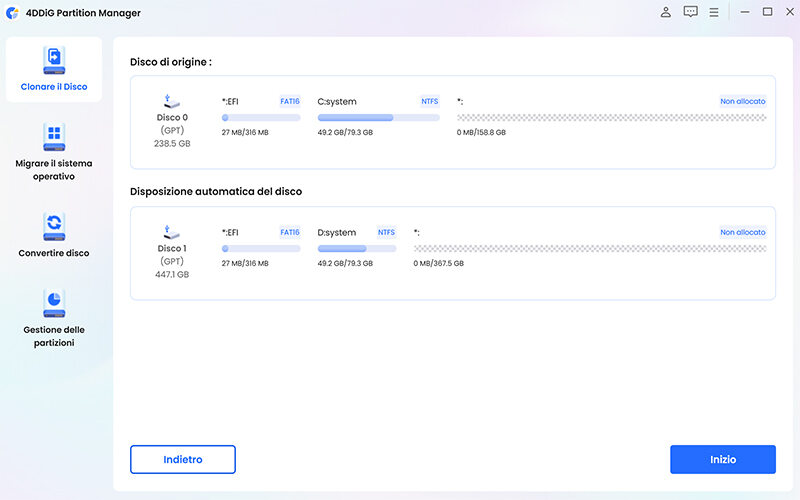This screenshot has height=500, width=800.
Task: Click the 4DDiG app logo
Action: (13, 13)
